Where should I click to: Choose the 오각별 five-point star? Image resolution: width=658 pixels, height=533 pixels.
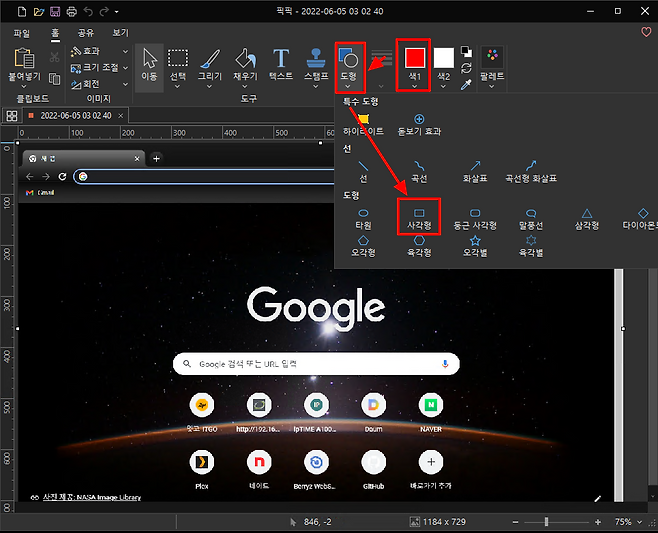pyautogui.click(x=475, y=246)
